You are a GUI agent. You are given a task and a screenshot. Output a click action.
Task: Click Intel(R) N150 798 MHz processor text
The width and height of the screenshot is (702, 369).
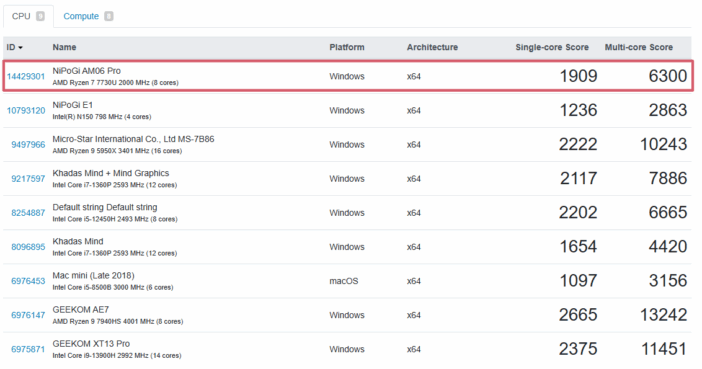tap(102, 117)
